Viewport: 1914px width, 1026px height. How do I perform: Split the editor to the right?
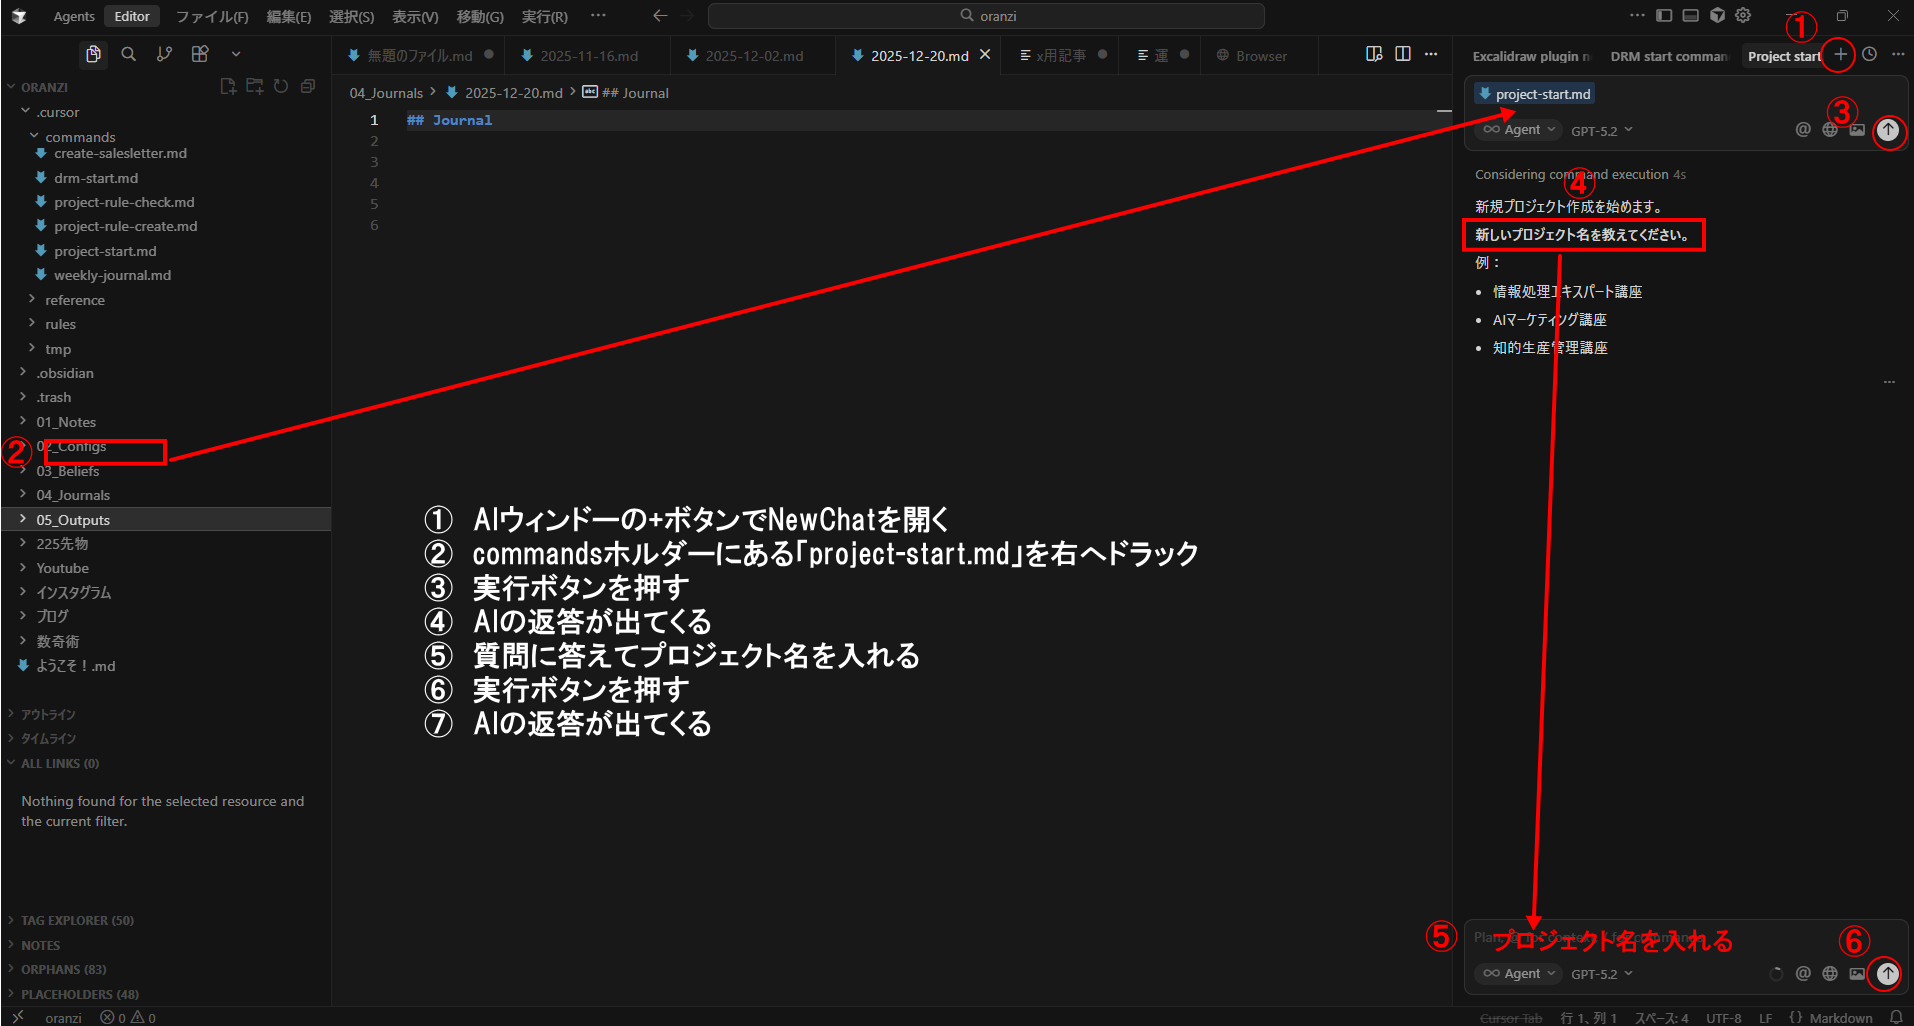pos(1403,55)
